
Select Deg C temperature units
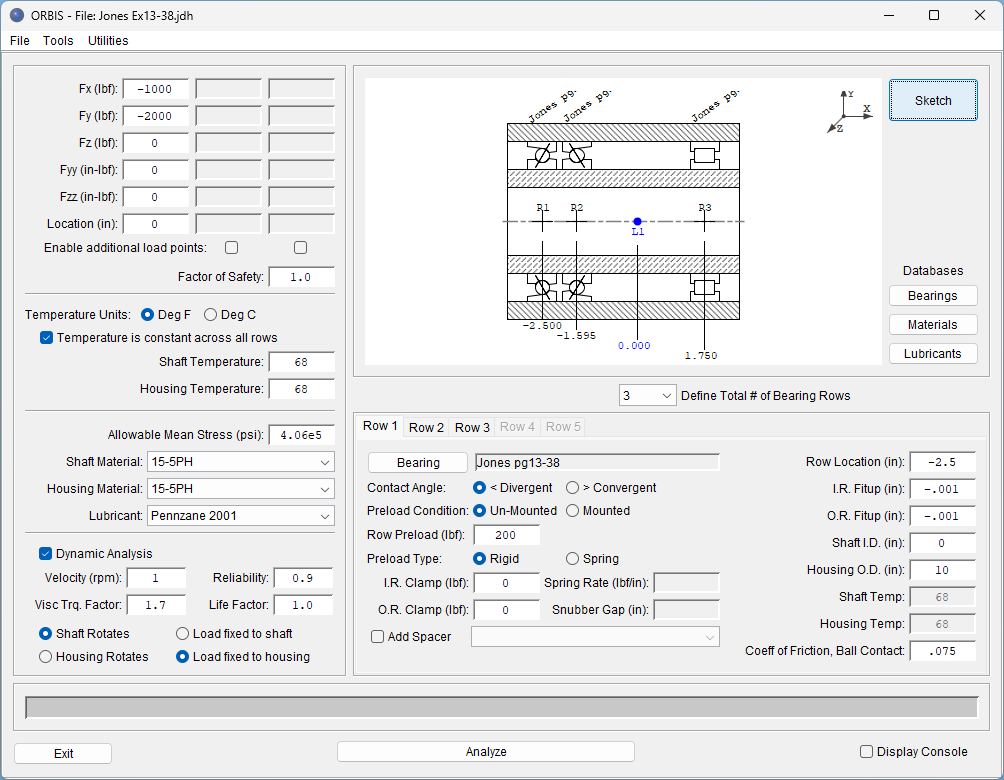[211, 315]
